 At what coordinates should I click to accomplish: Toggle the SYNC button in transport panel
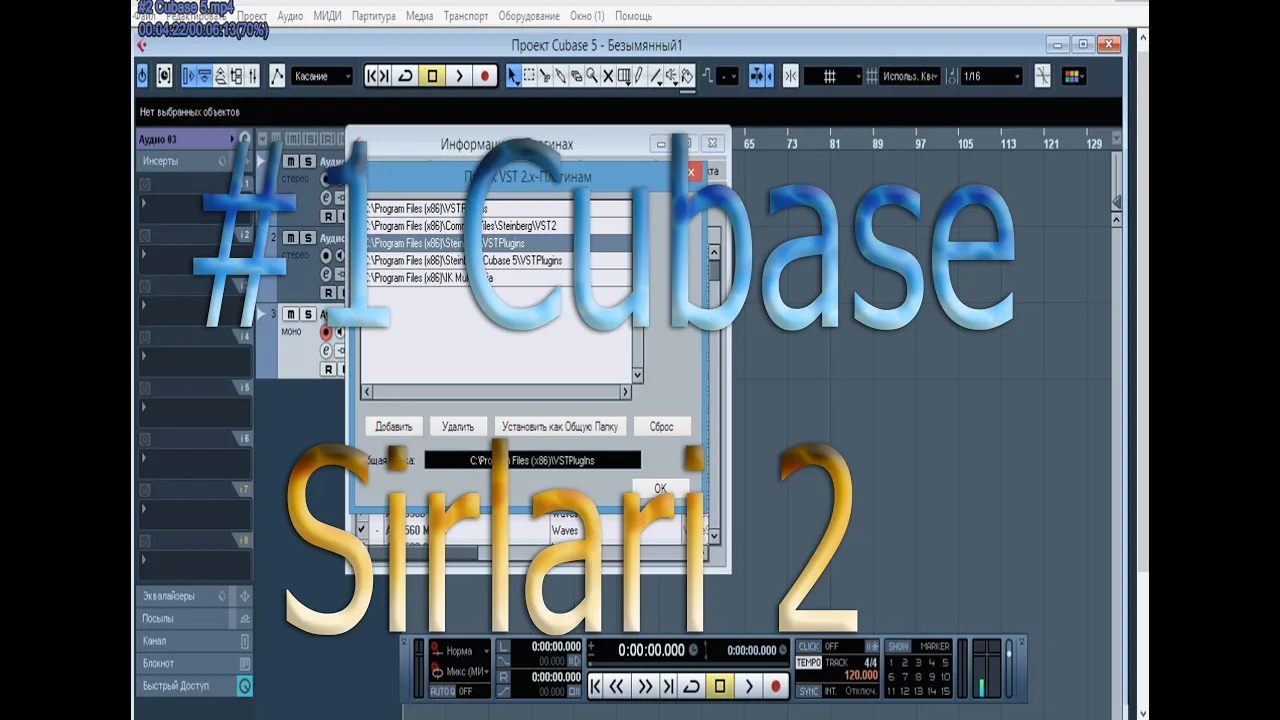point(808,691)
